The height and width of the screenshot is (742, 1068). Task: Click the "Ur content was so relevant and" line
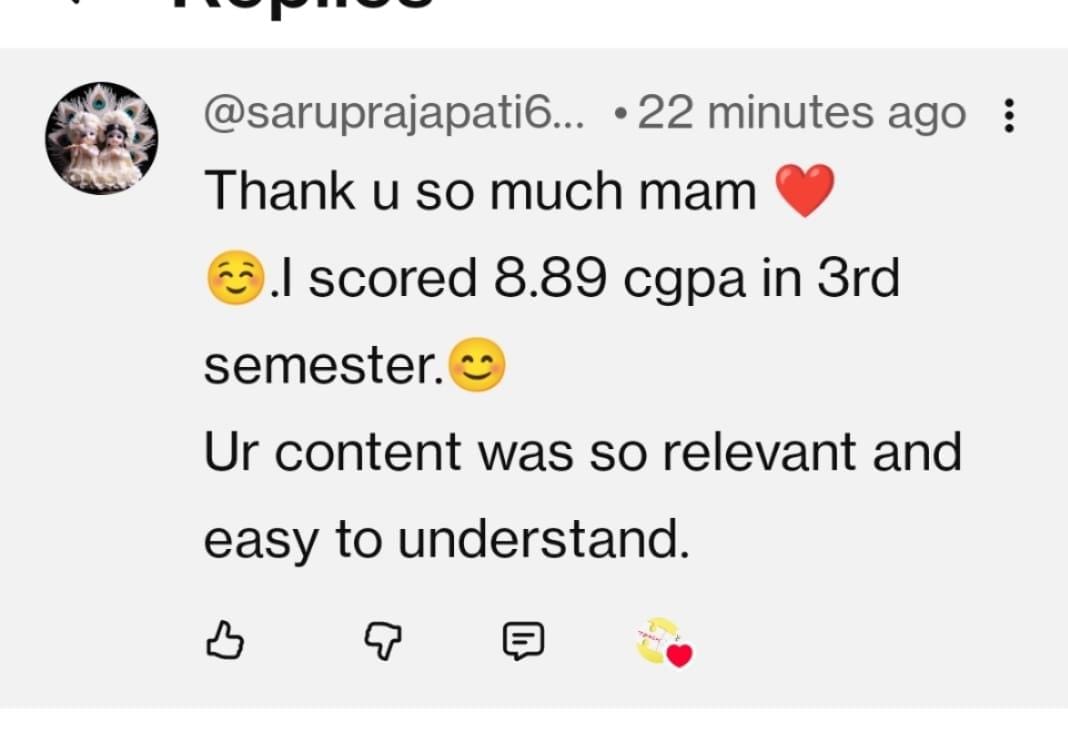[x=582, y=452]
